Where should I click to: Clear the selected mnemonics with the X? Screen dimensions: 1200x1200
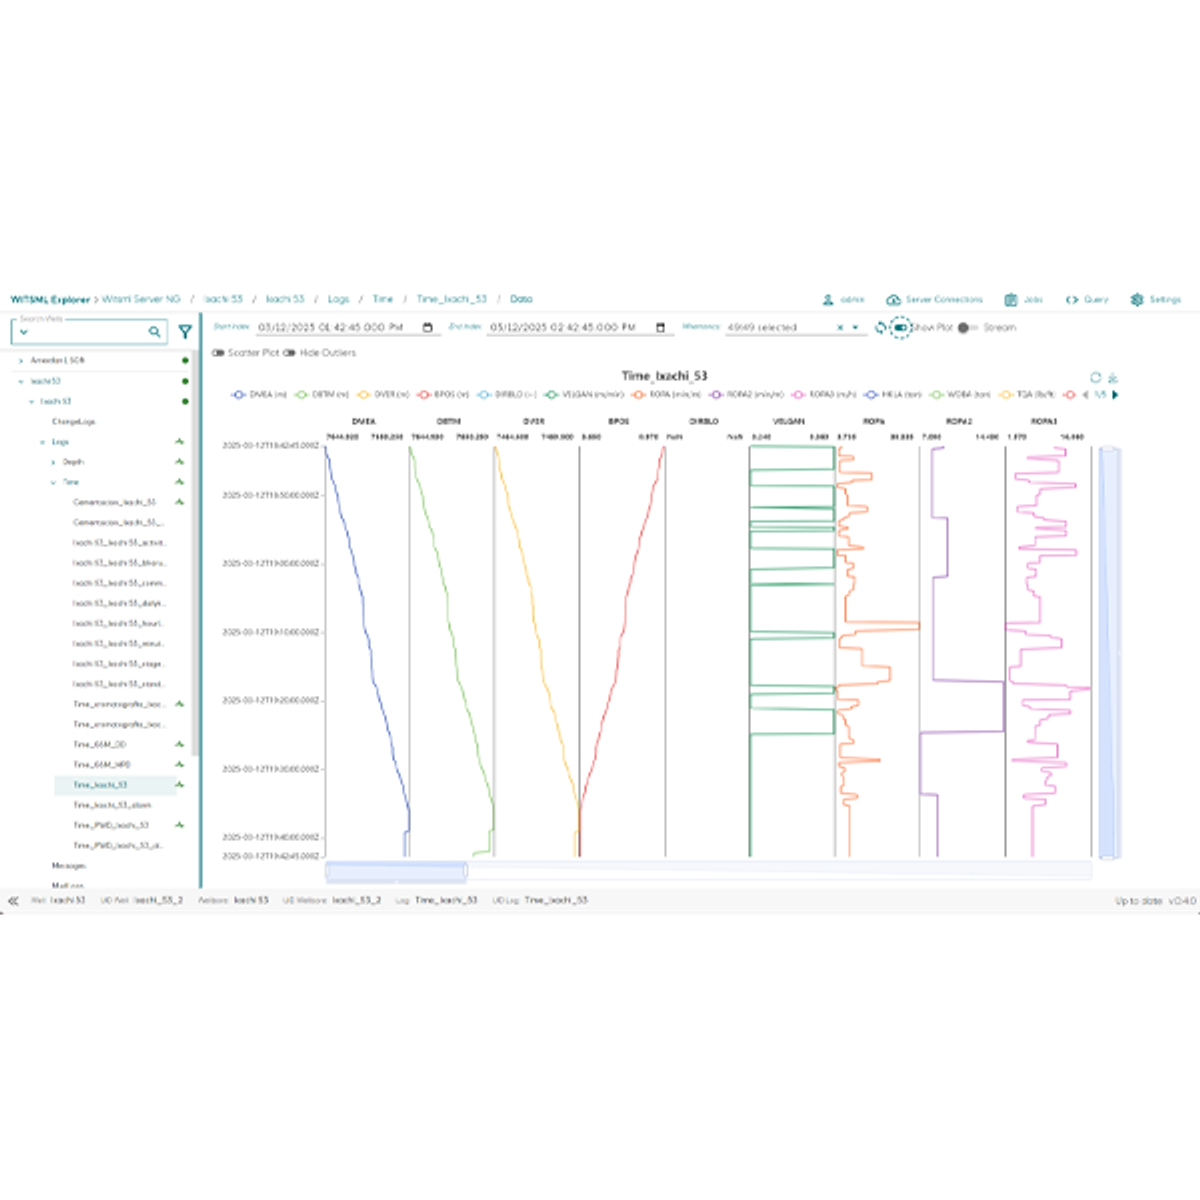tap(840, 327)
